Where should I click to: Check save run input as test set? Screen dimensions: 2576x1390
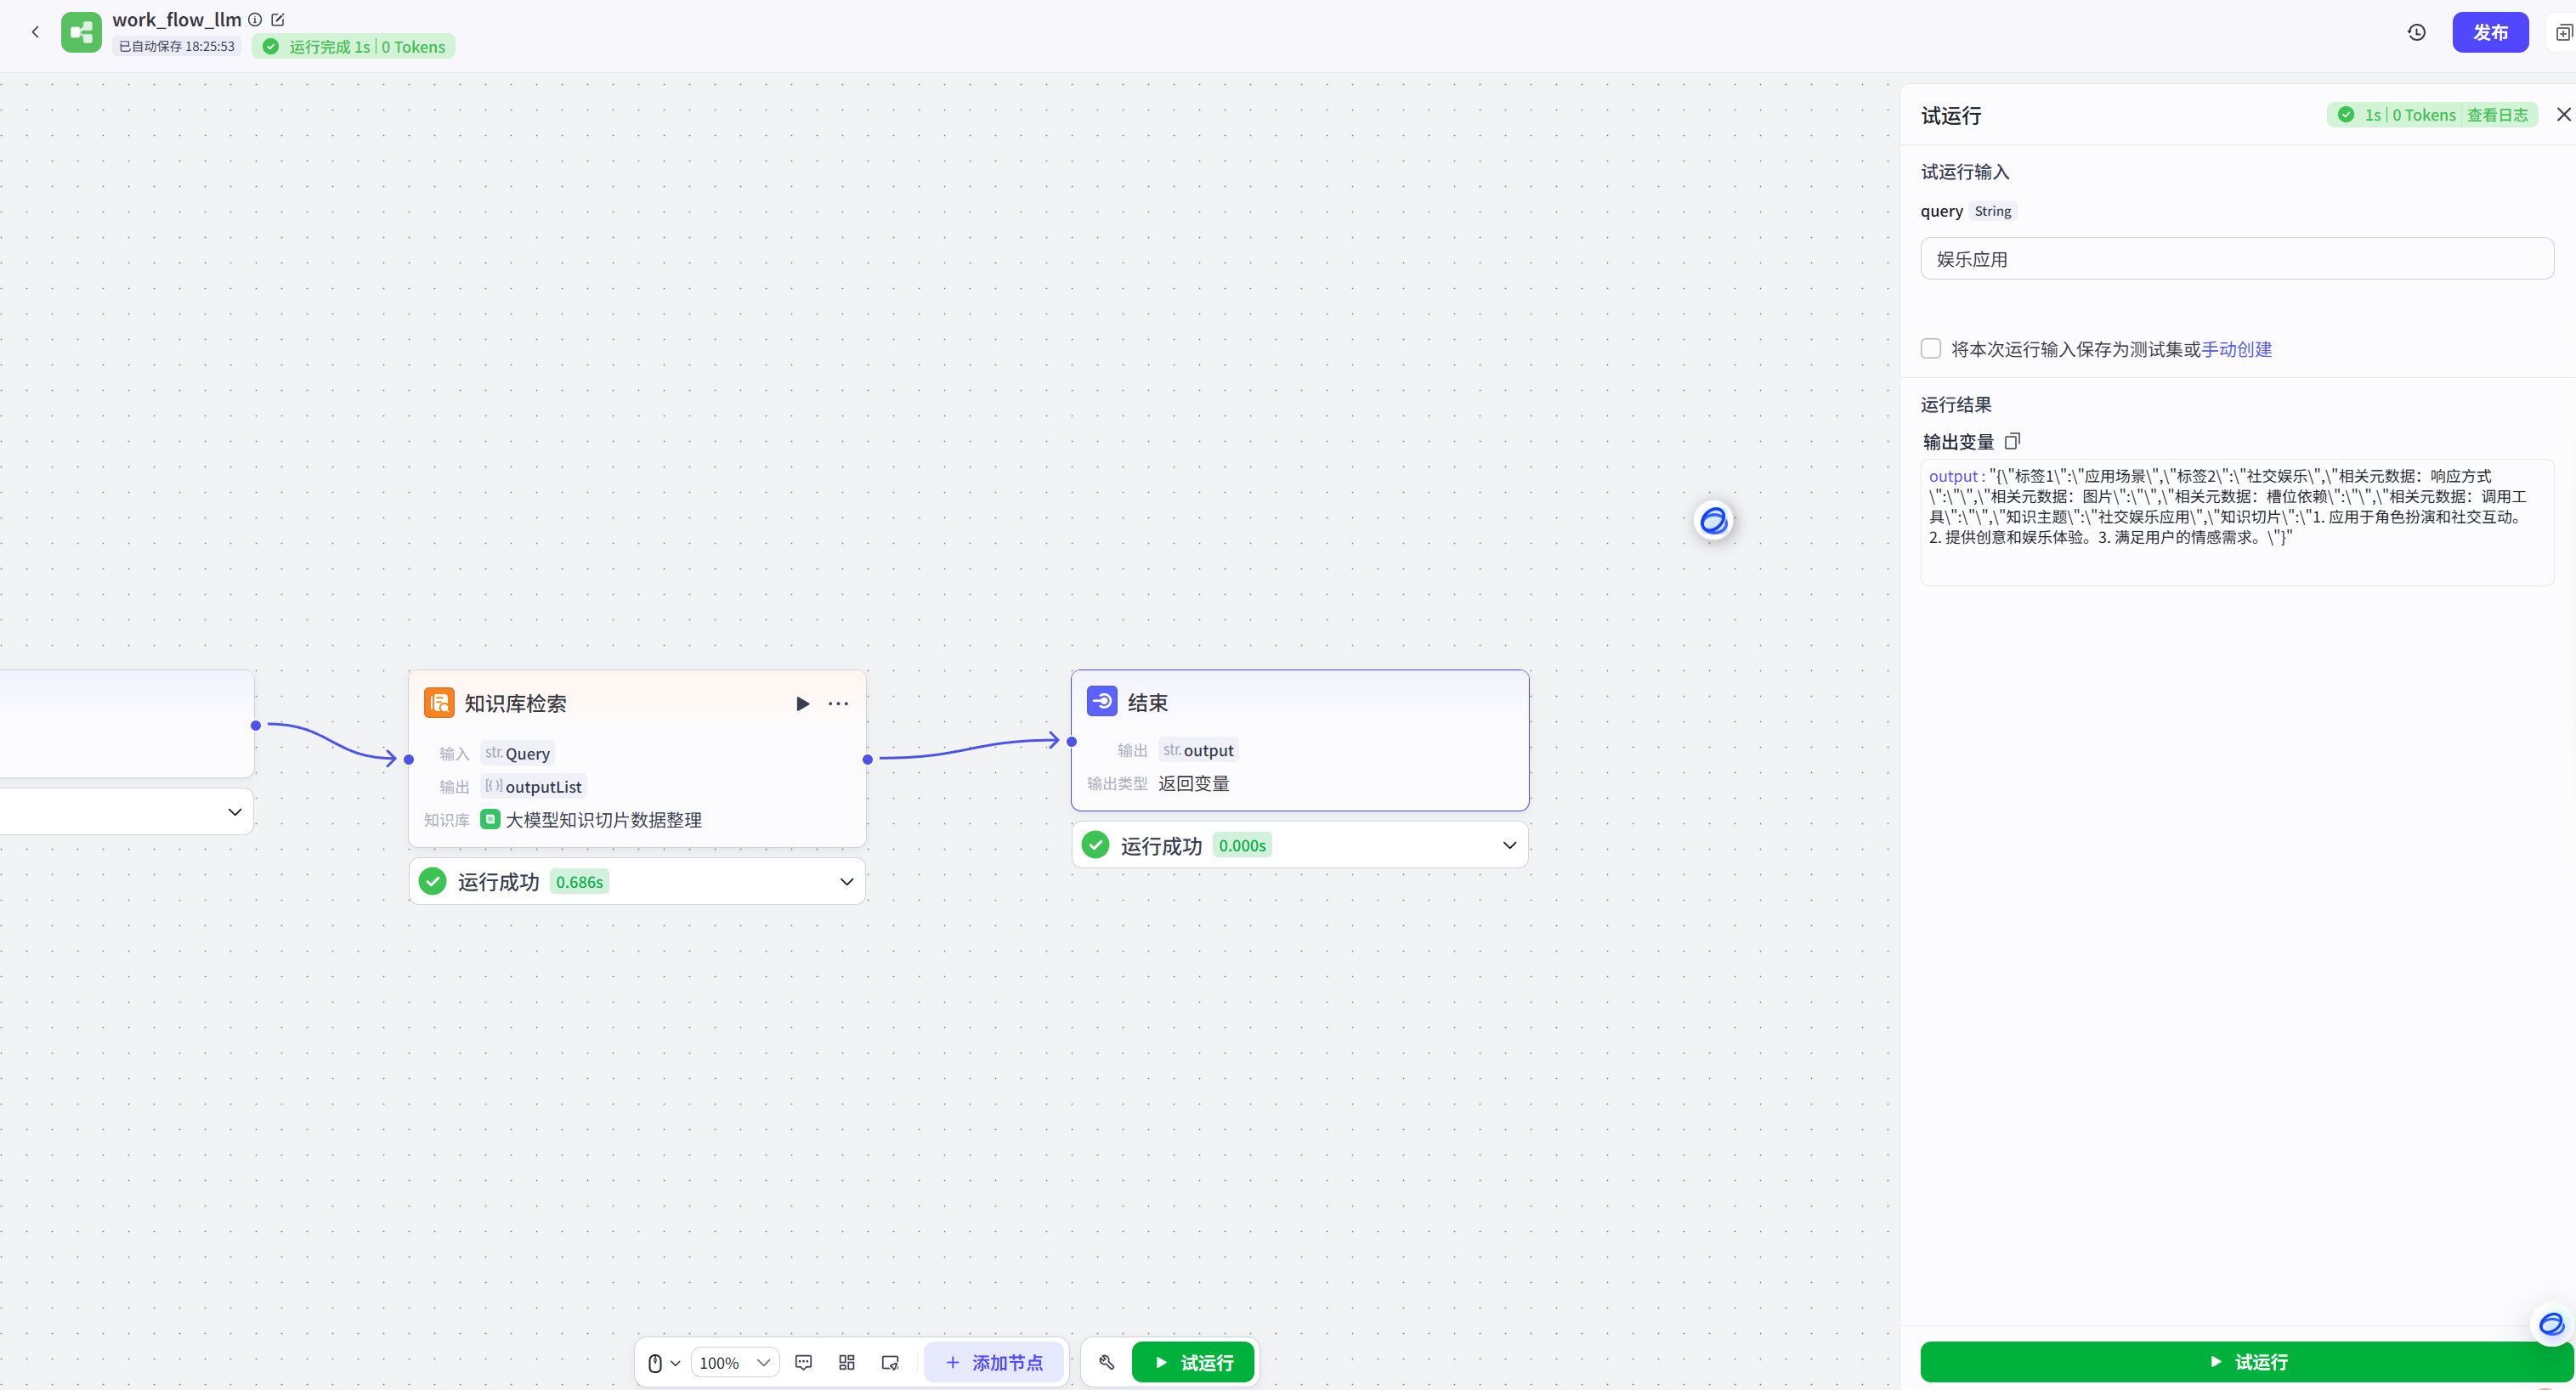click(1930, 348)
